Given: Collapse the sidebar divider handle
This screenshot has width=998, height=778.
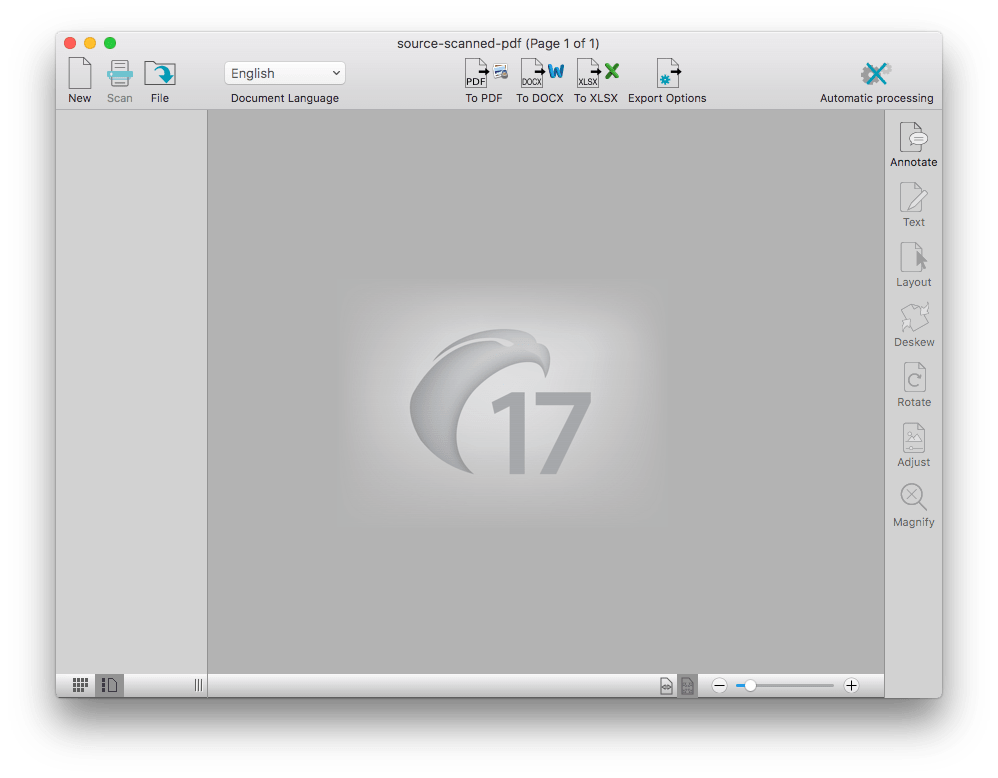Looking at the screenshot, I should (197, 685).
